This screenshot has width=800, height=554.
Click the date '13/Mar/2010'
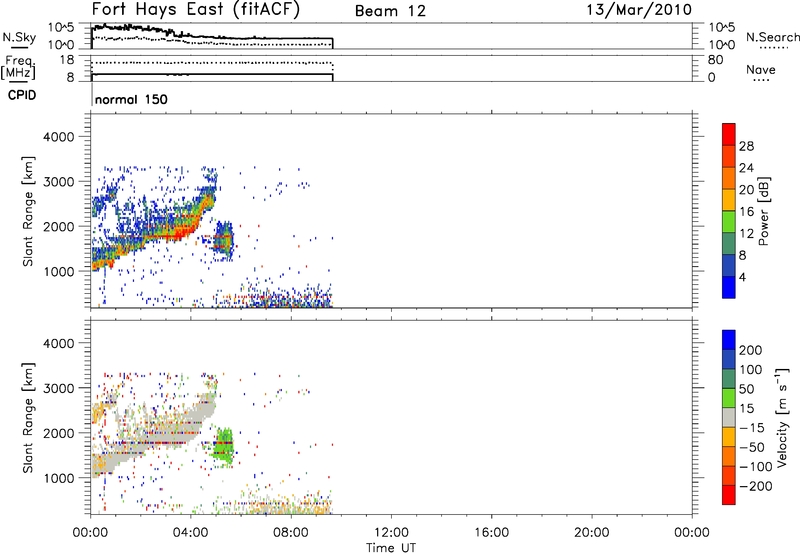point(639,9)
